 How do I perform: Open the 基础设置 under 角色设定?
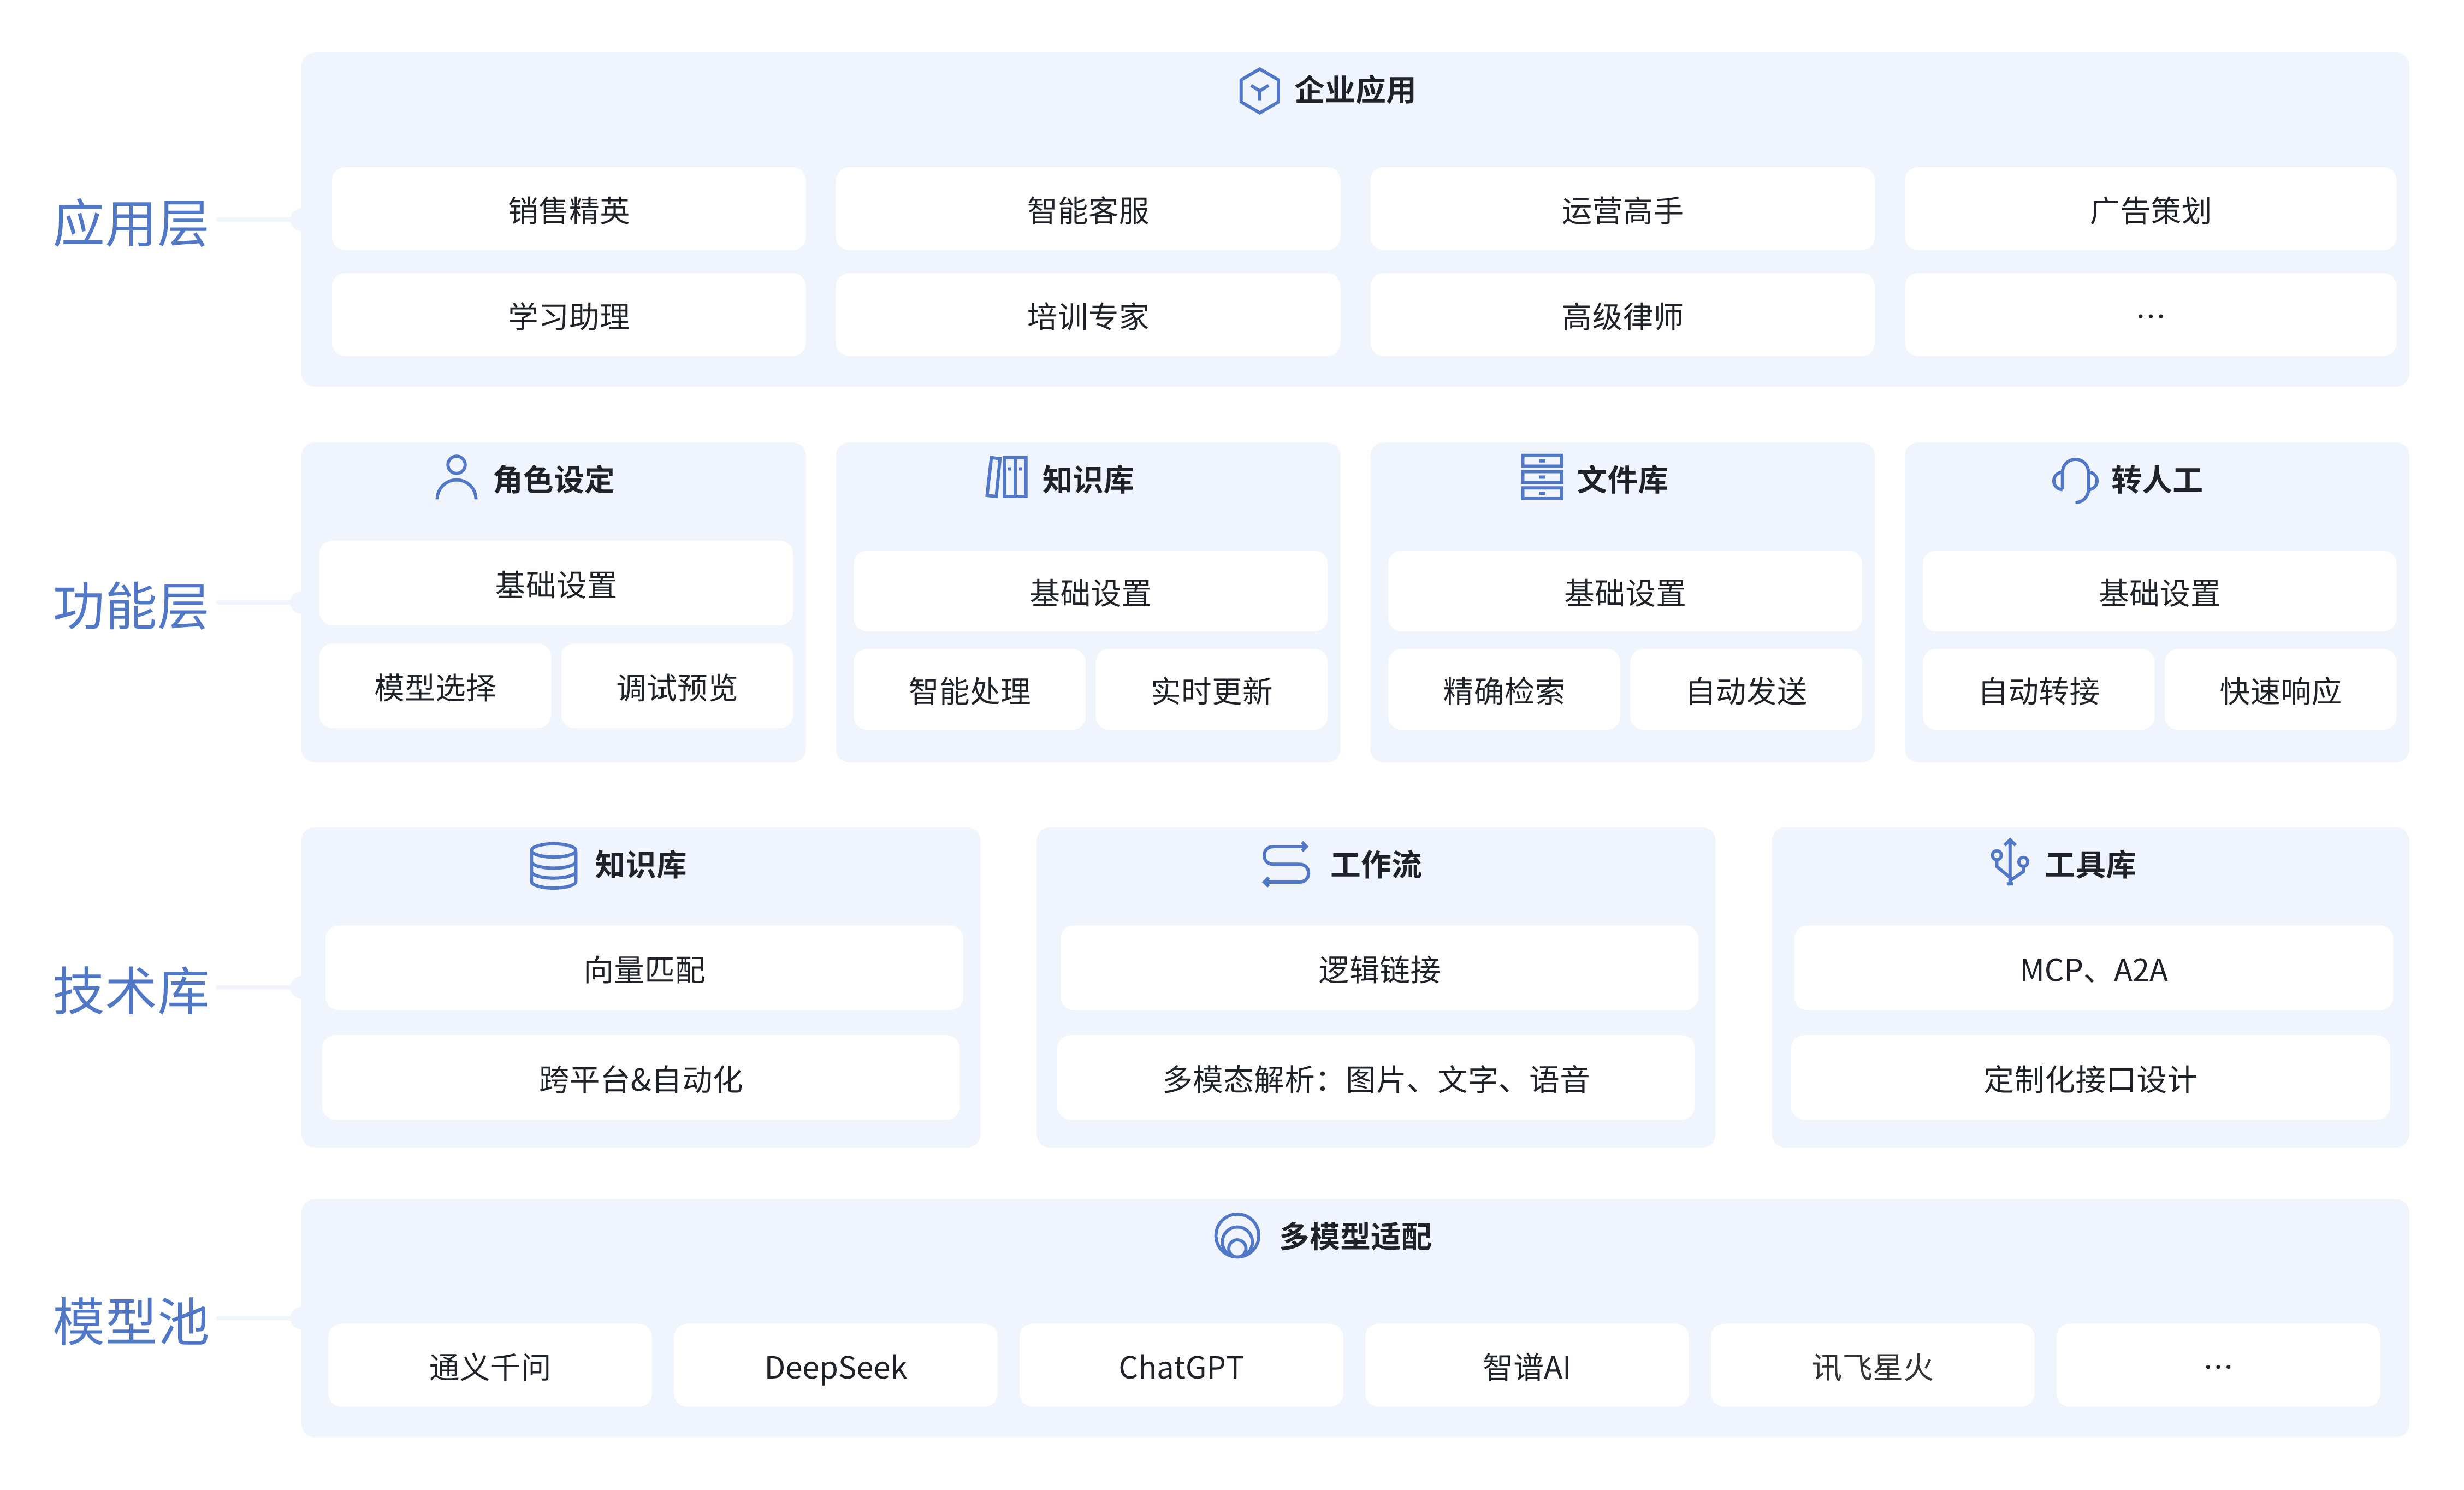tap(554, 585)
